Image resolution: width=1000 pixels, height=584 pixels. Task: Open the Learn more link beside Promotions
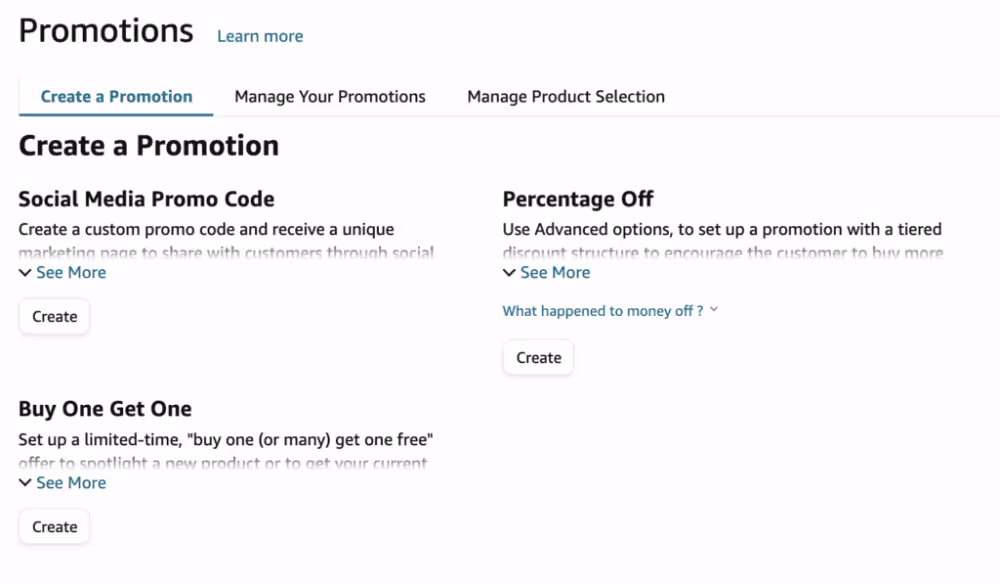pyautogui.click(x=260, y=36)
